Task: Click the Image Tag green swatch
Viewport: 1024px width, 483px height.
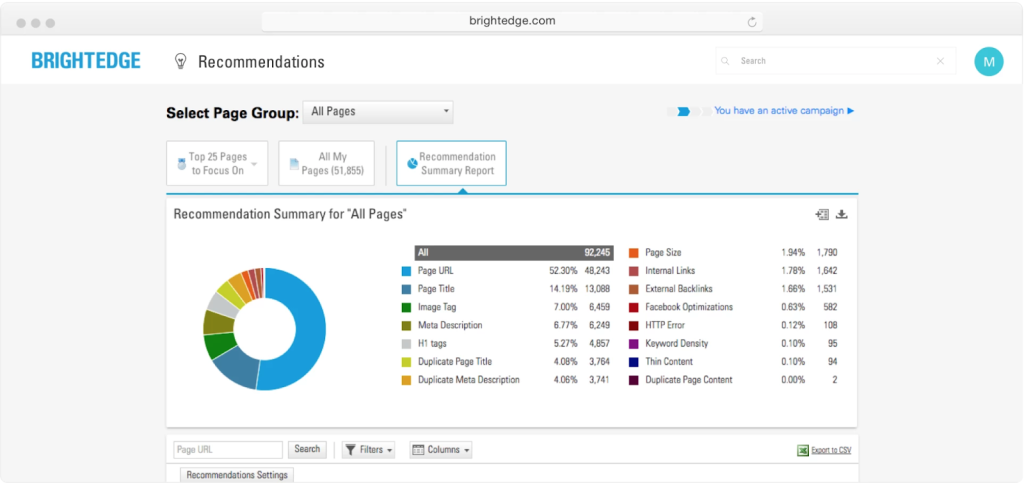Action: (x=406, y=307)
